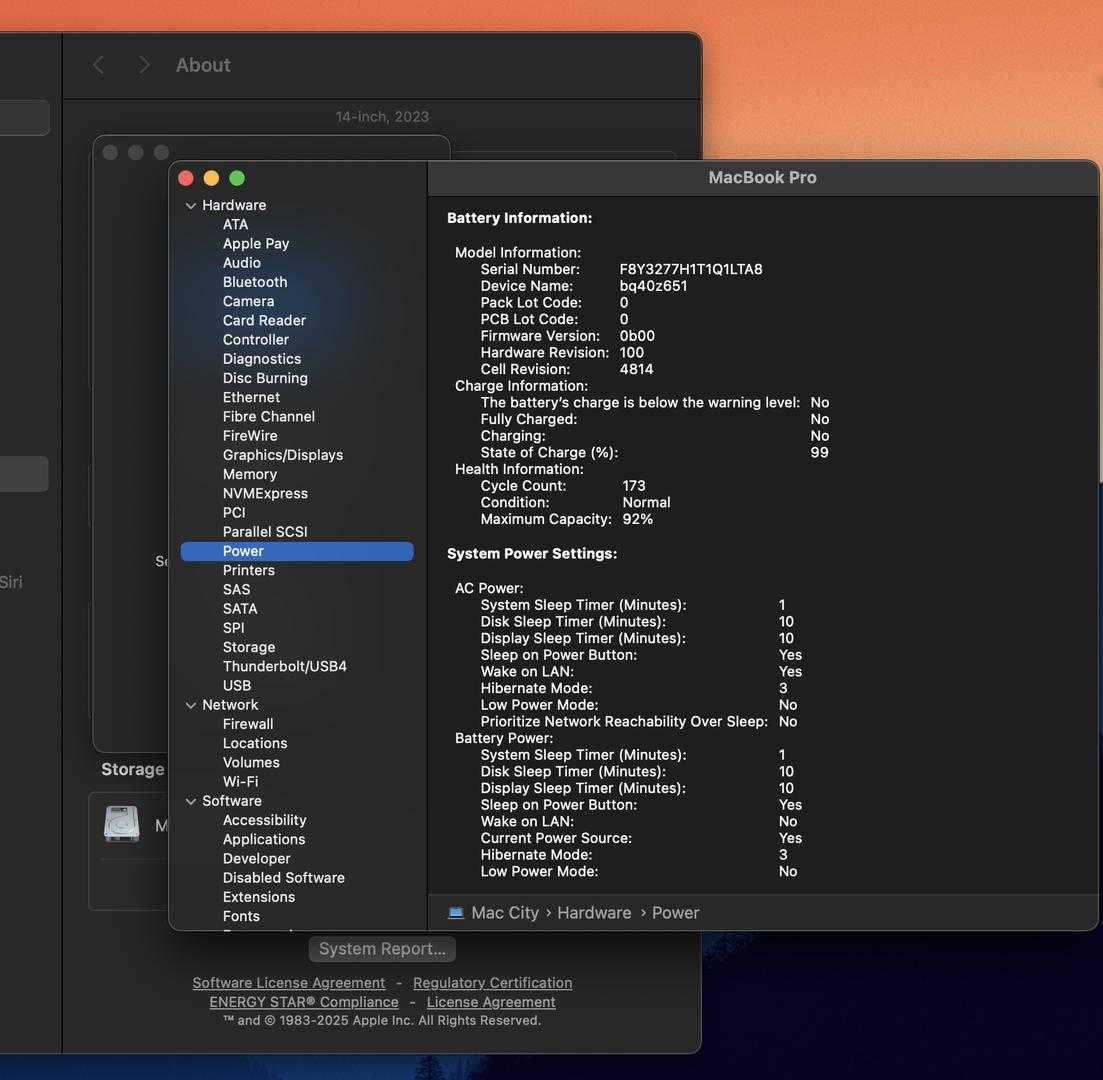This screenshot has width=1103, height=1080.
Task: Select Firewall under Network
Action: pos(248,724)
